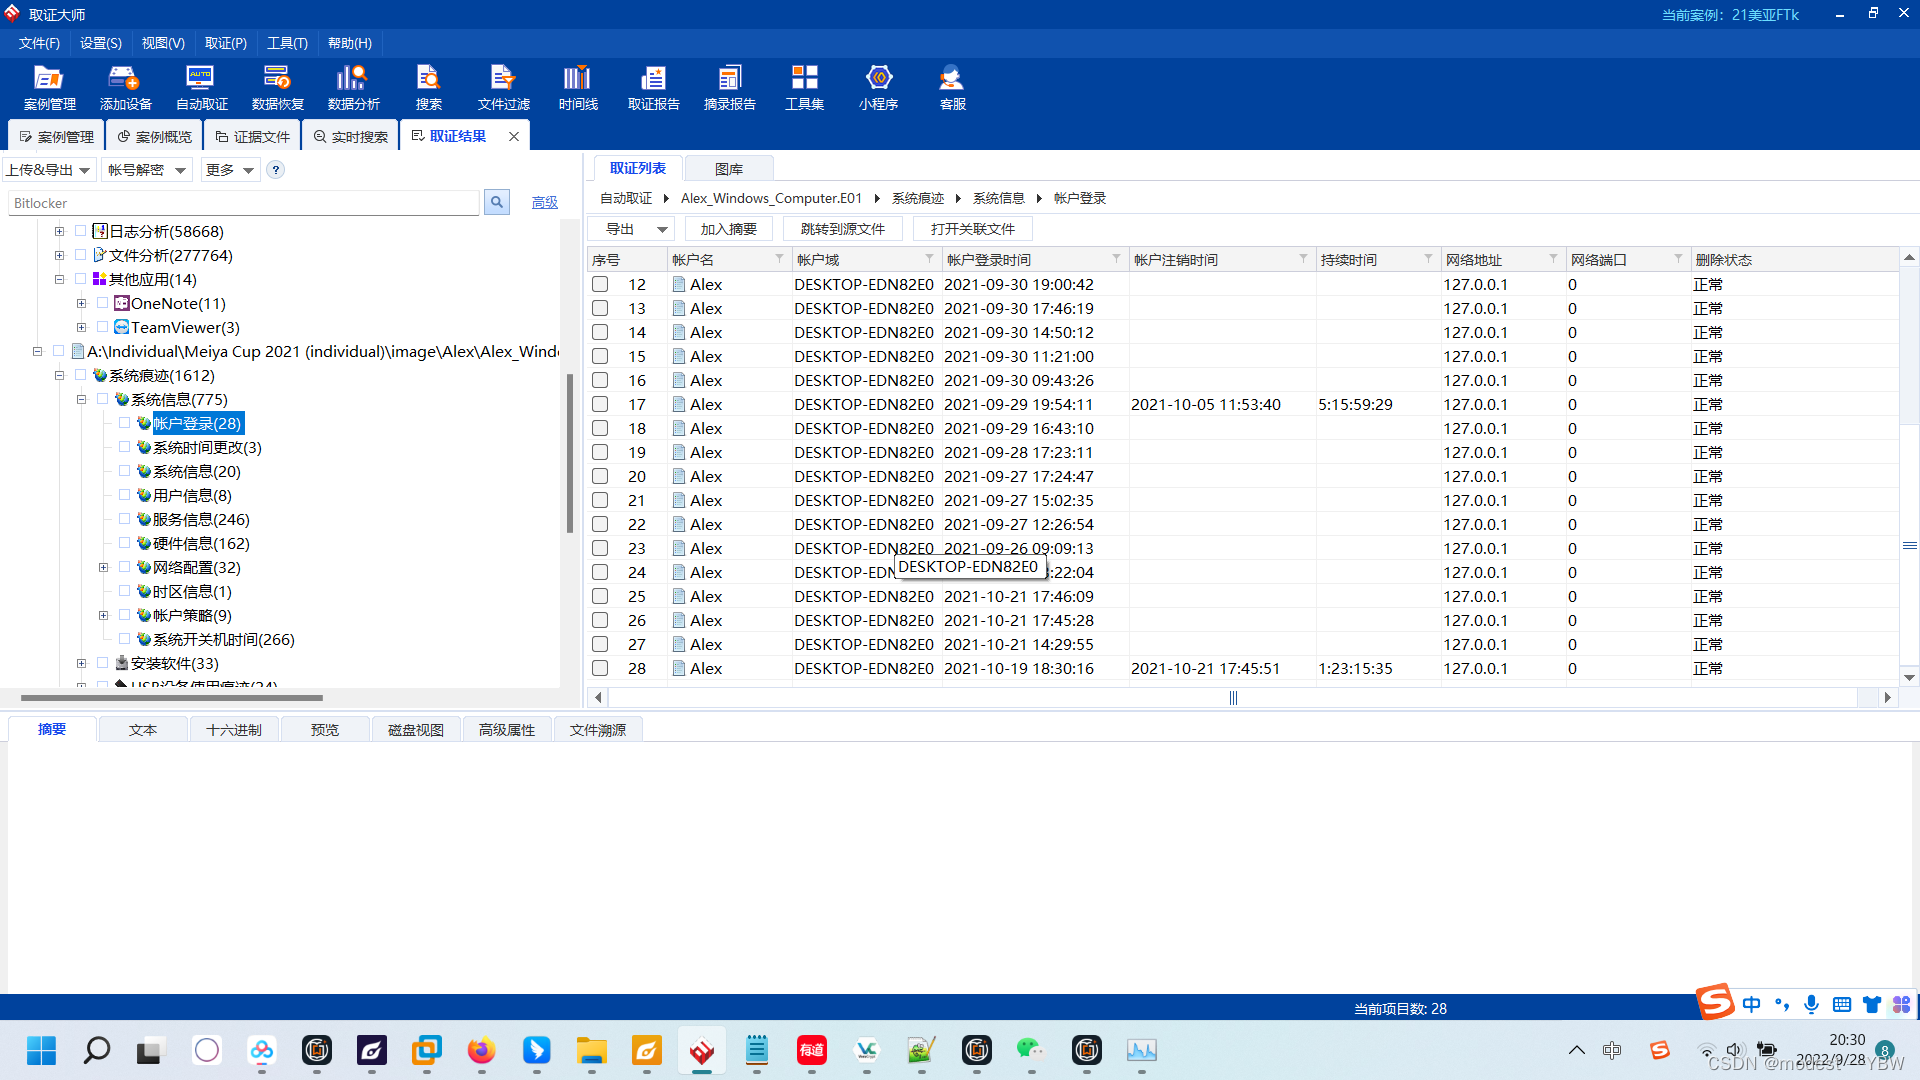Click the blue search magnifier button
Viewport: 1920px width, 1080px height.
pos(496,203)
